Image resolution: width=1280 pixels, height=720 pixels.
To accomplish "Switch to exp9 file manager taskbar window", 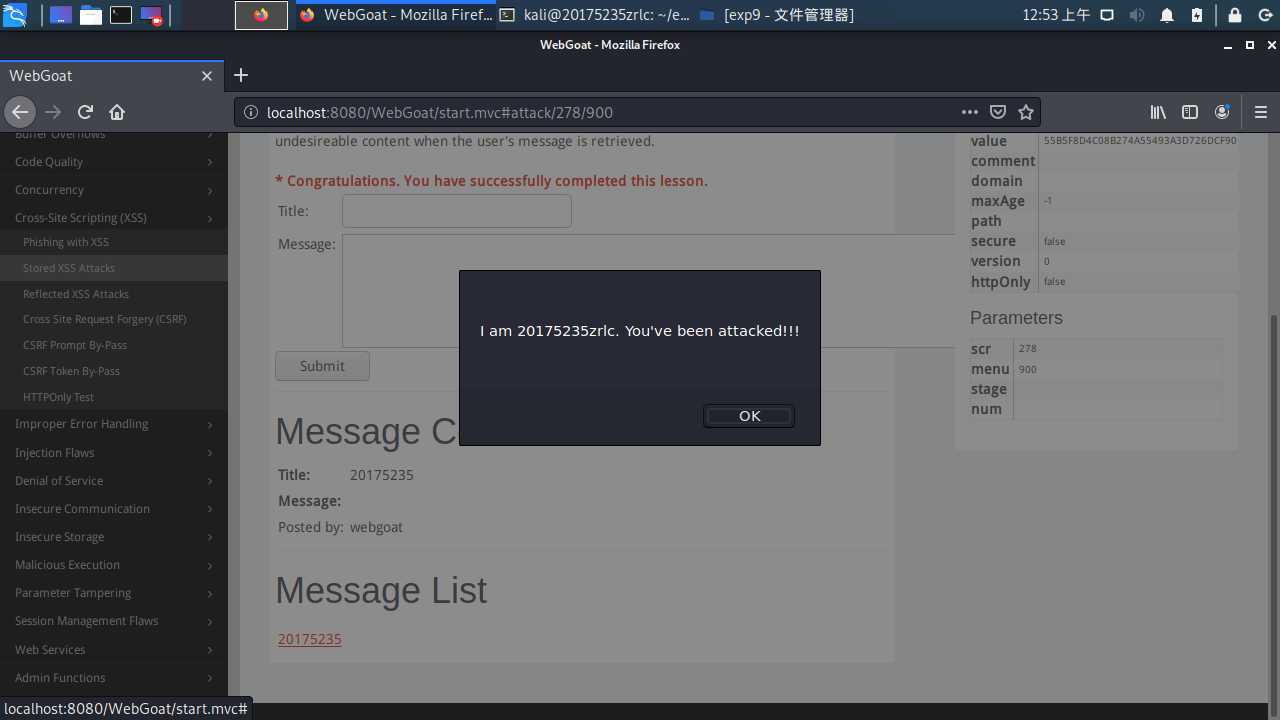I will tap(776, 15).
